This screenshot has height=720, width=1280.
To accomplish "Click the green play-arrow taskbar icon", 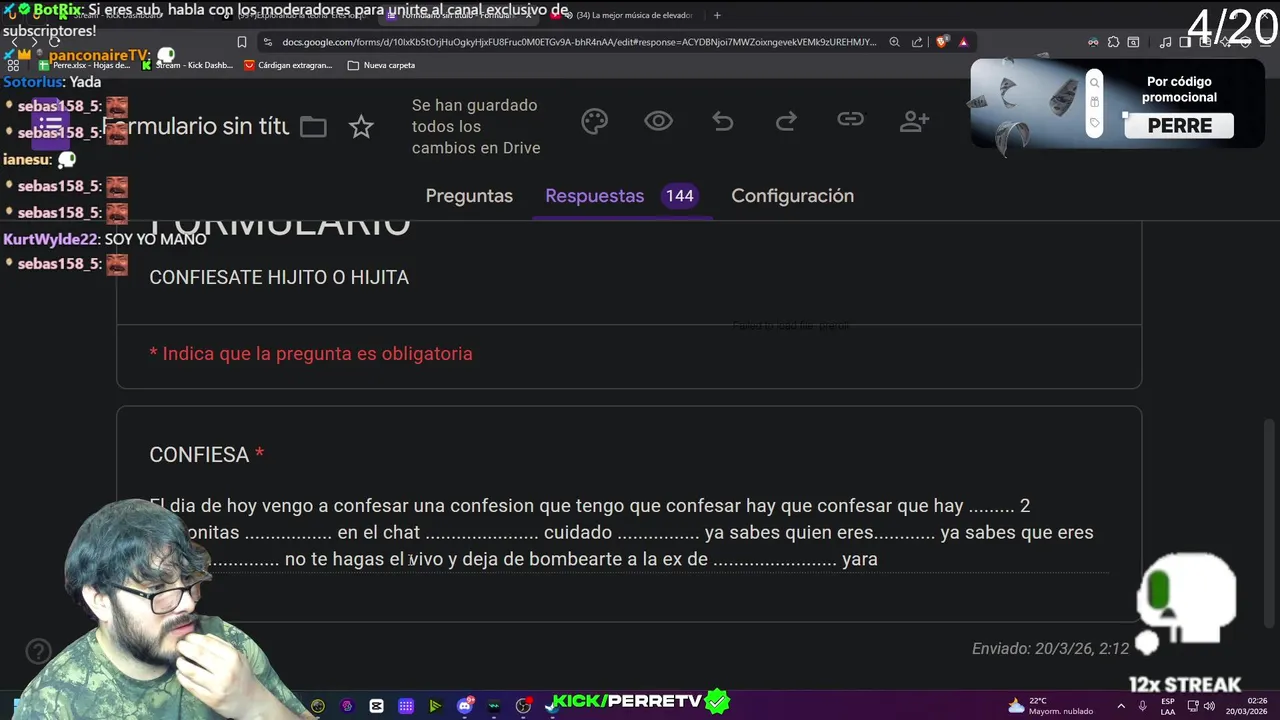I will point(435,706).
